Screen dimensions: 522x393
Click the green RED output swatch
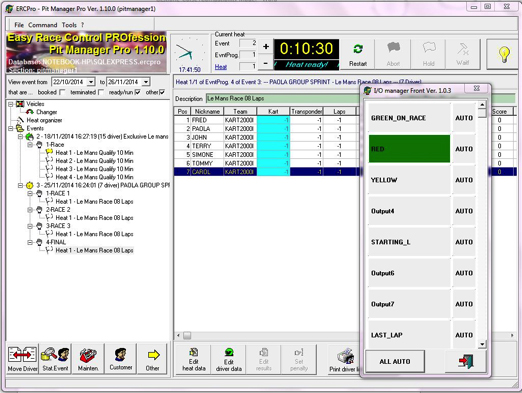click(409, 149)
